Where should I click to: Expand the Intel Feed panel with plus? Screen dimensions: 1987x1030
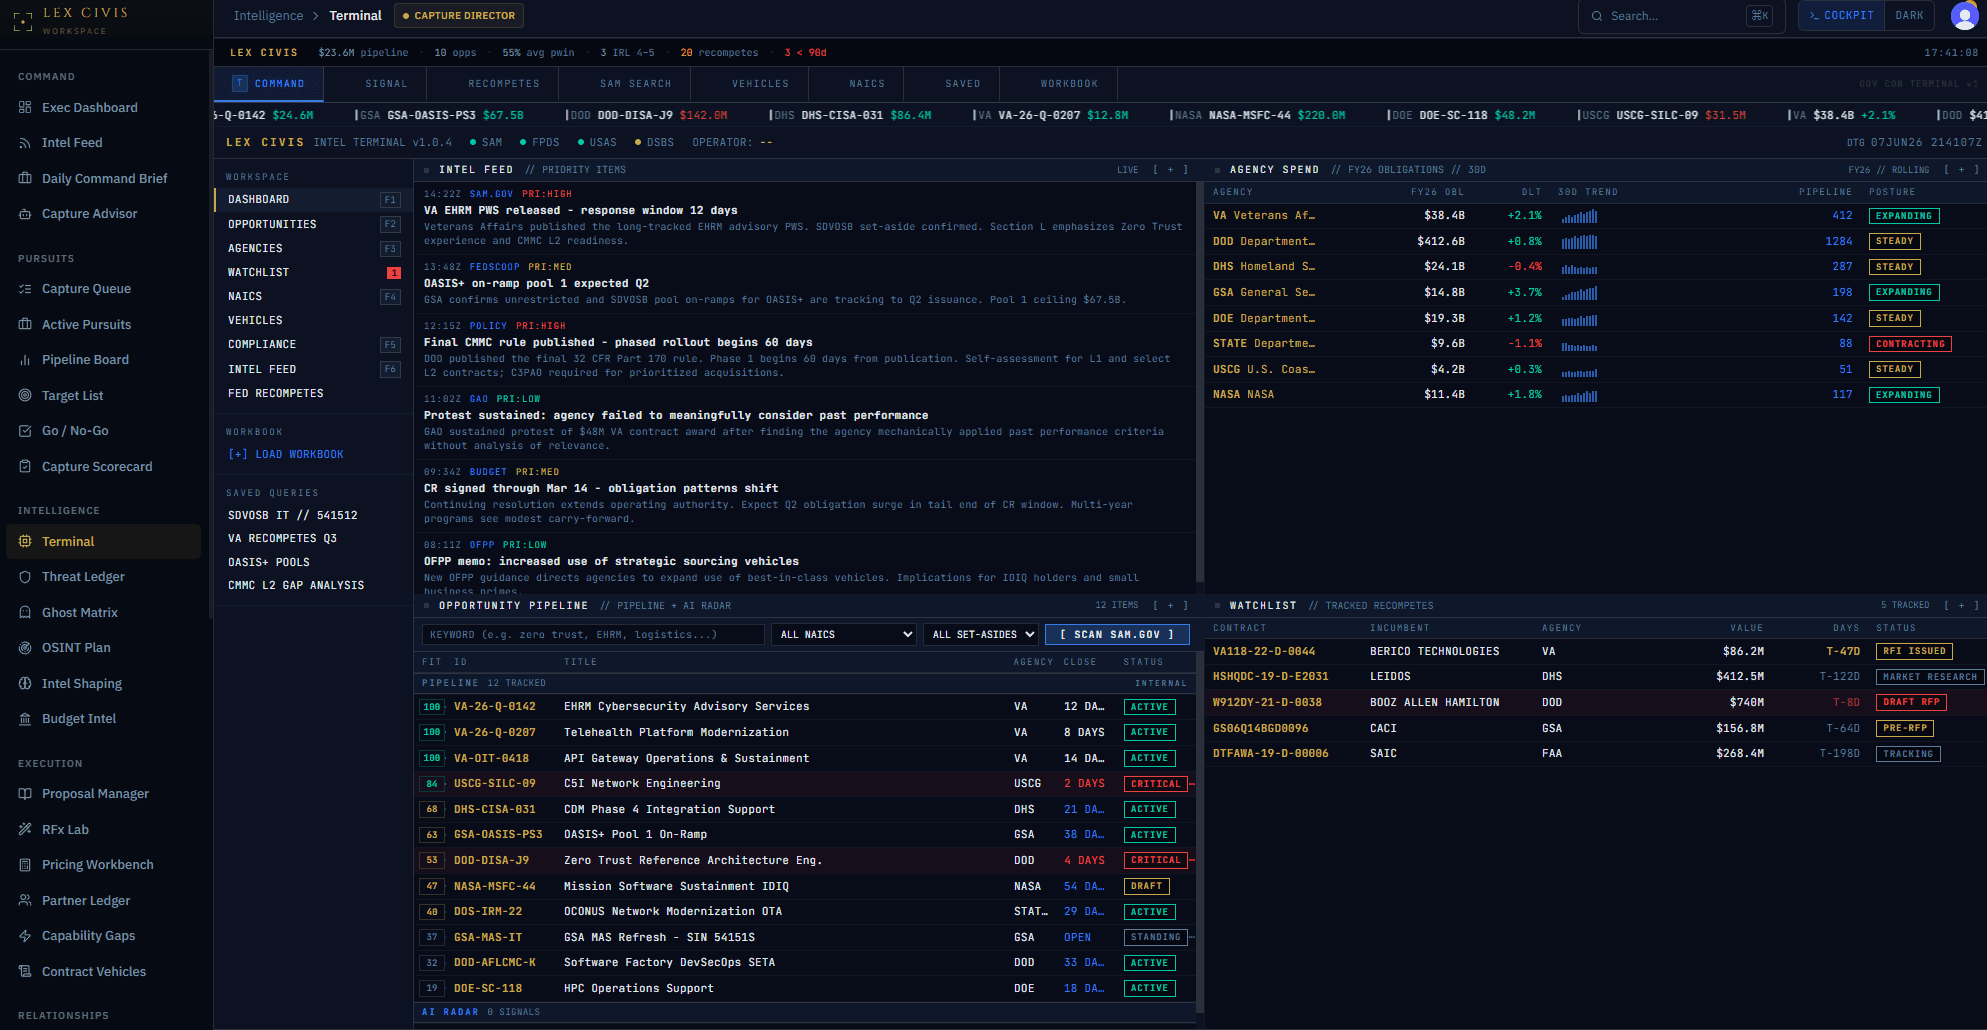pos(1170,170)
